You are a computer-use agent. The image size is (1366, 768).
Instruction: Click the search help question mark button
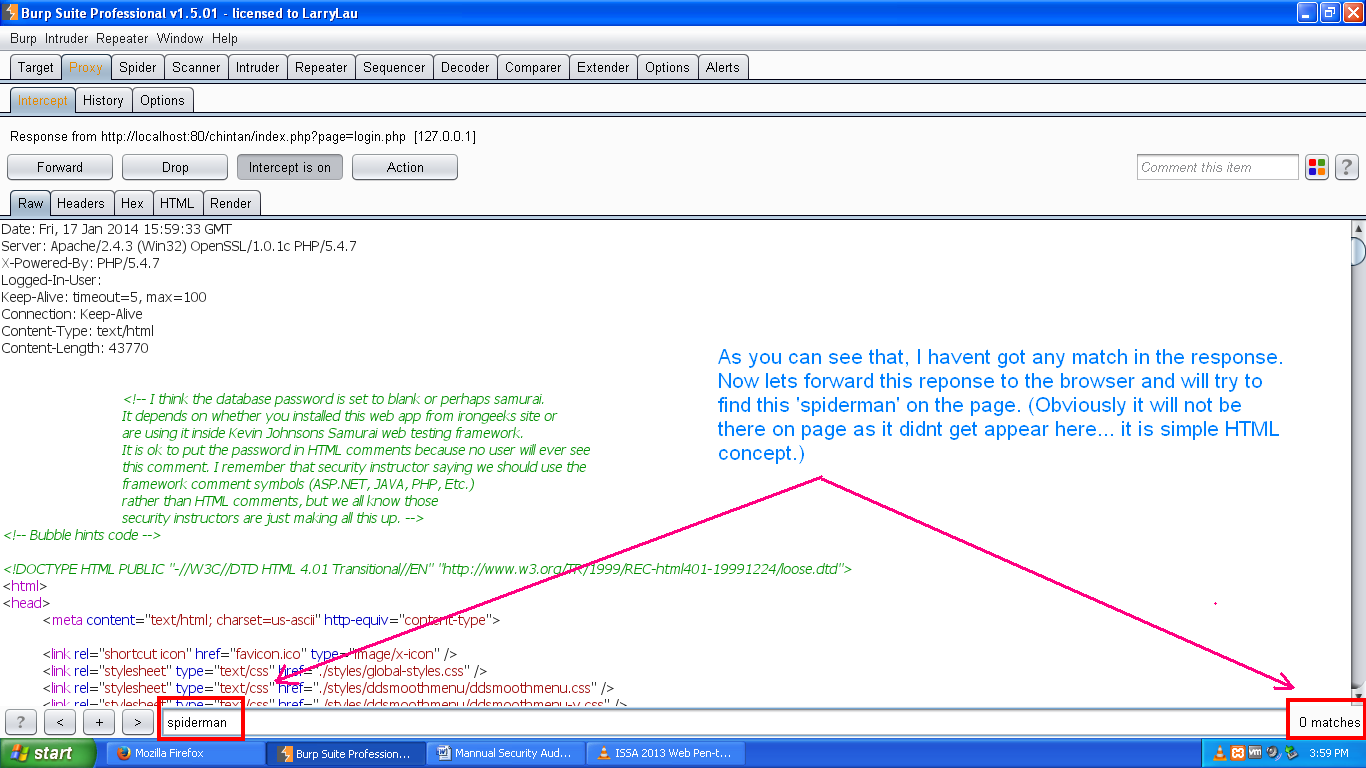[x=21, y=722]
